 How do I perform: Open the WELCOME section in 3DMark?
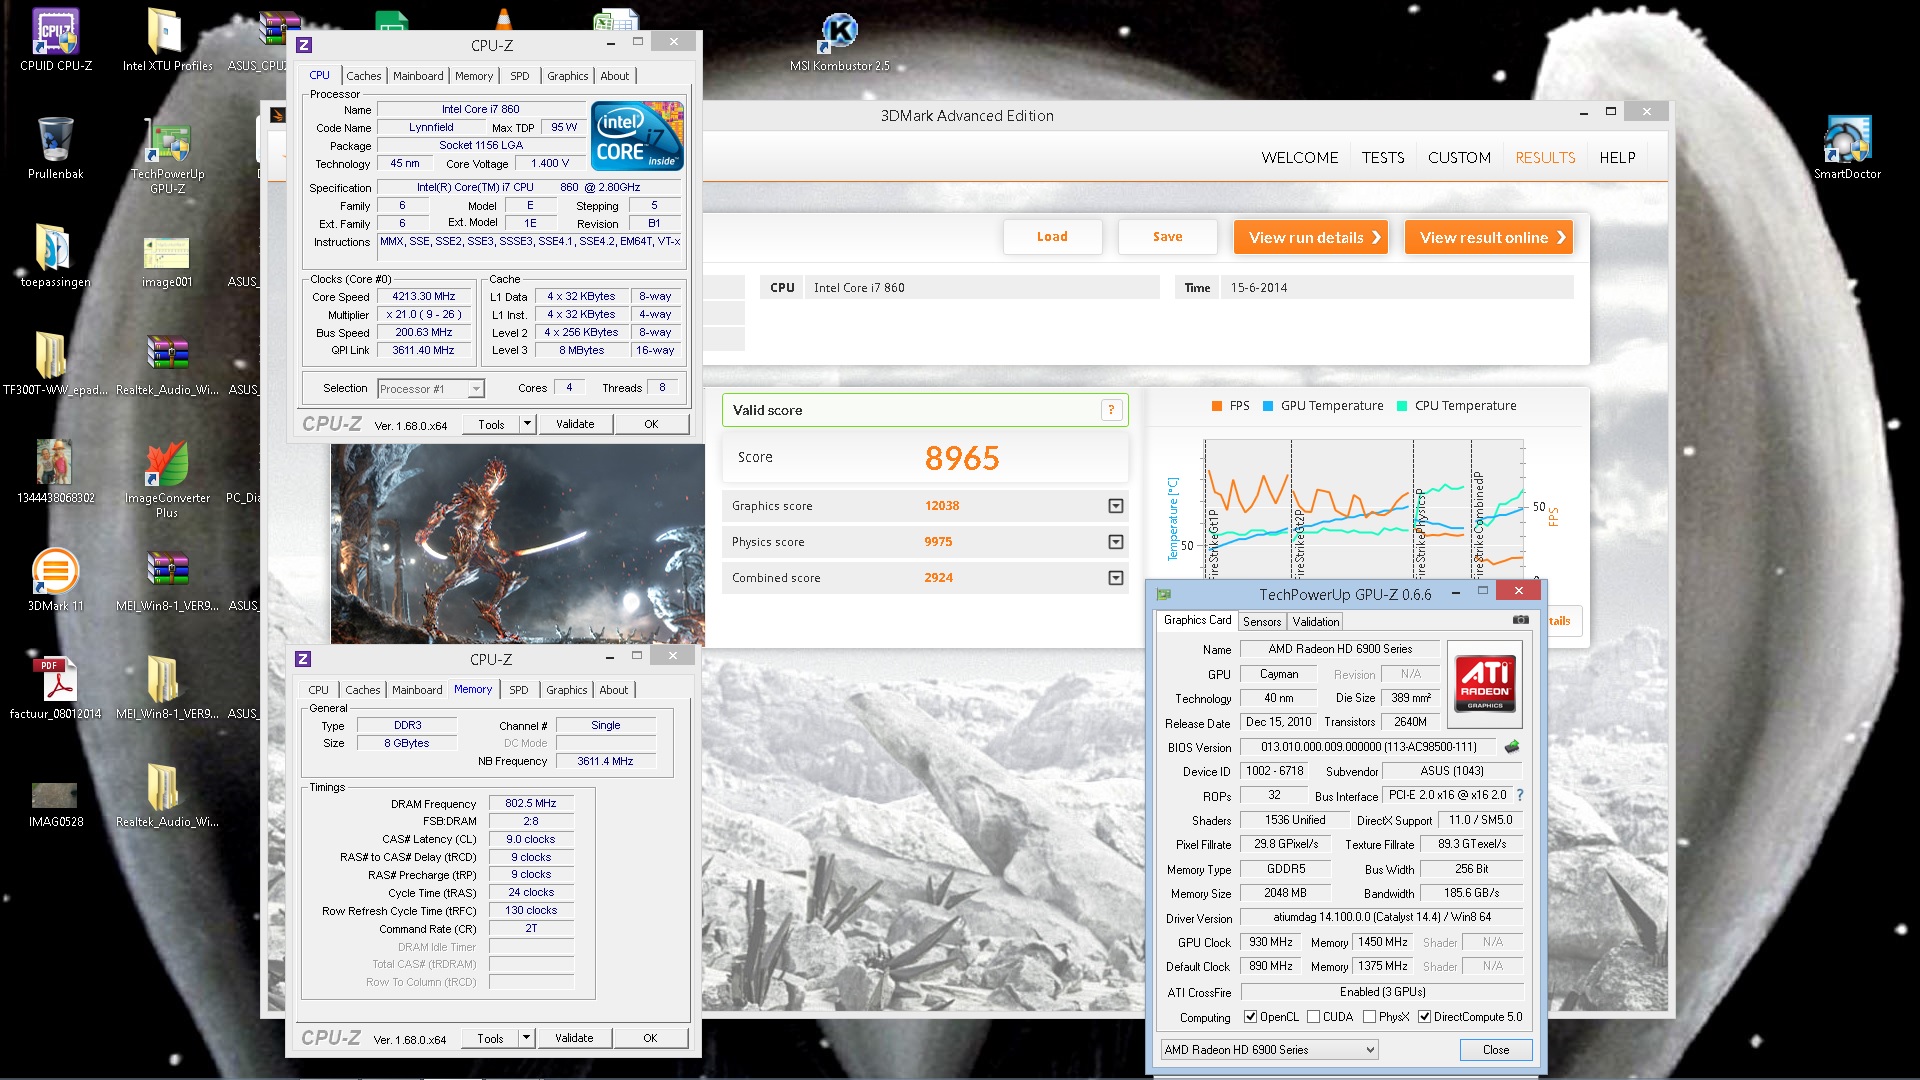1299,158
